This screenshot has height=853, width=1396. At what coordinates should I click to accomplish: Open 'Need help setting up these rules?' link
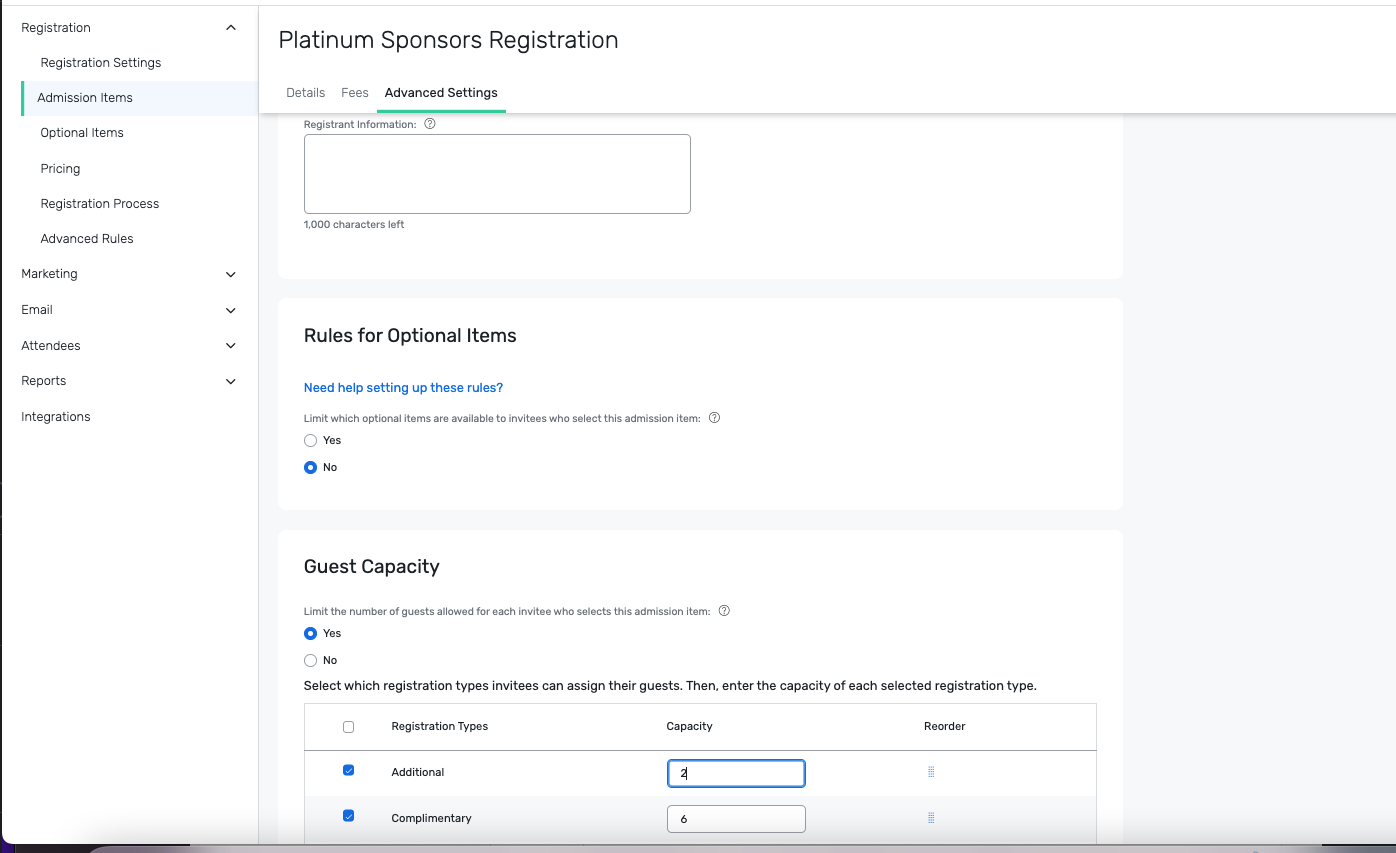click(403, 388)
